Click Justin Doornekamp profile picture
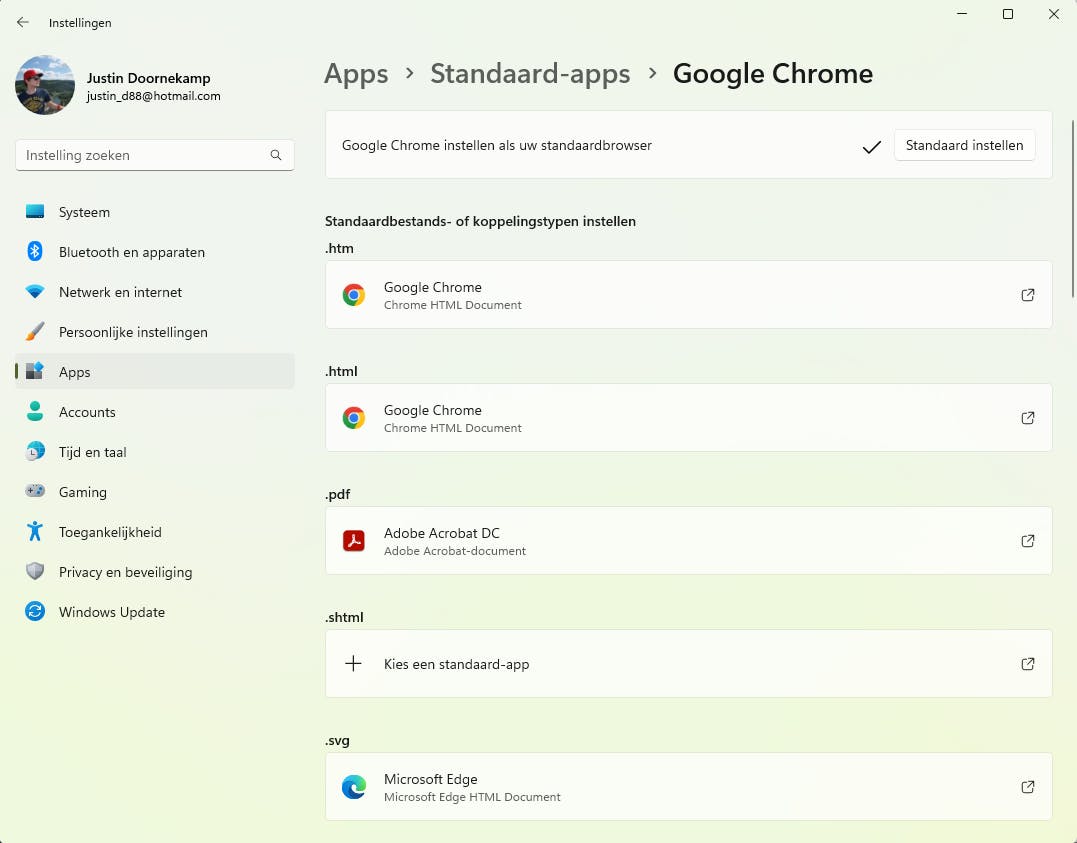 pyautogui.click(x=45, y=86)
